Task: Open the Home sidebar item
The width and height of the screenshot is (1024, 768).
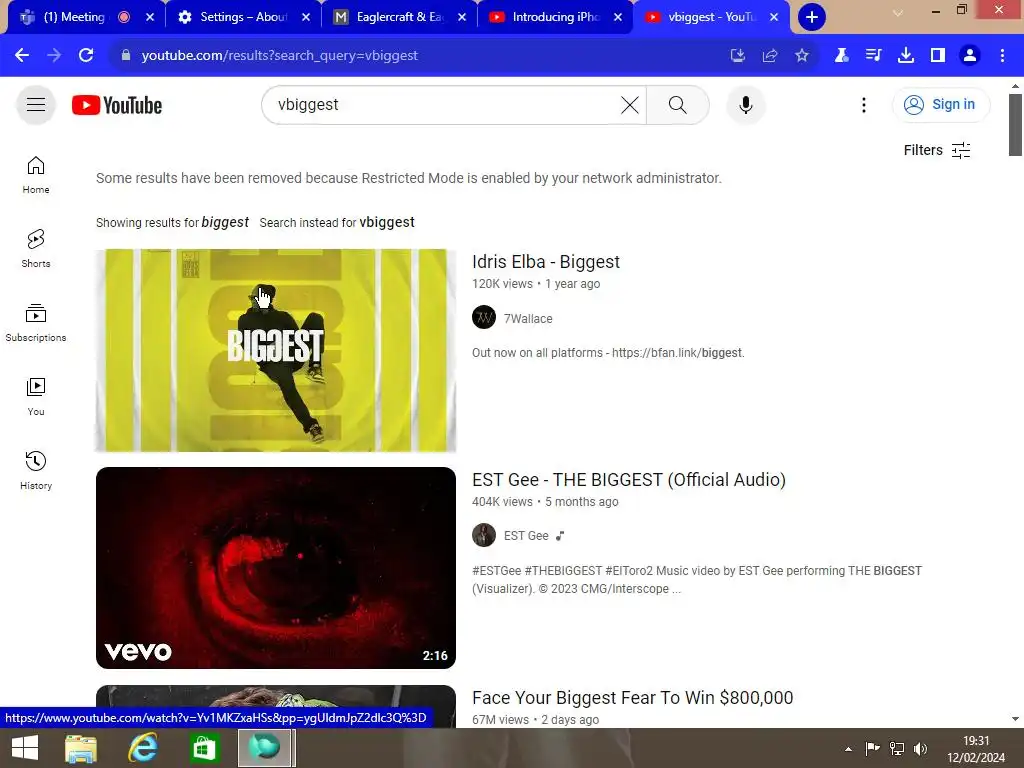Action: [x=36, y=174]
